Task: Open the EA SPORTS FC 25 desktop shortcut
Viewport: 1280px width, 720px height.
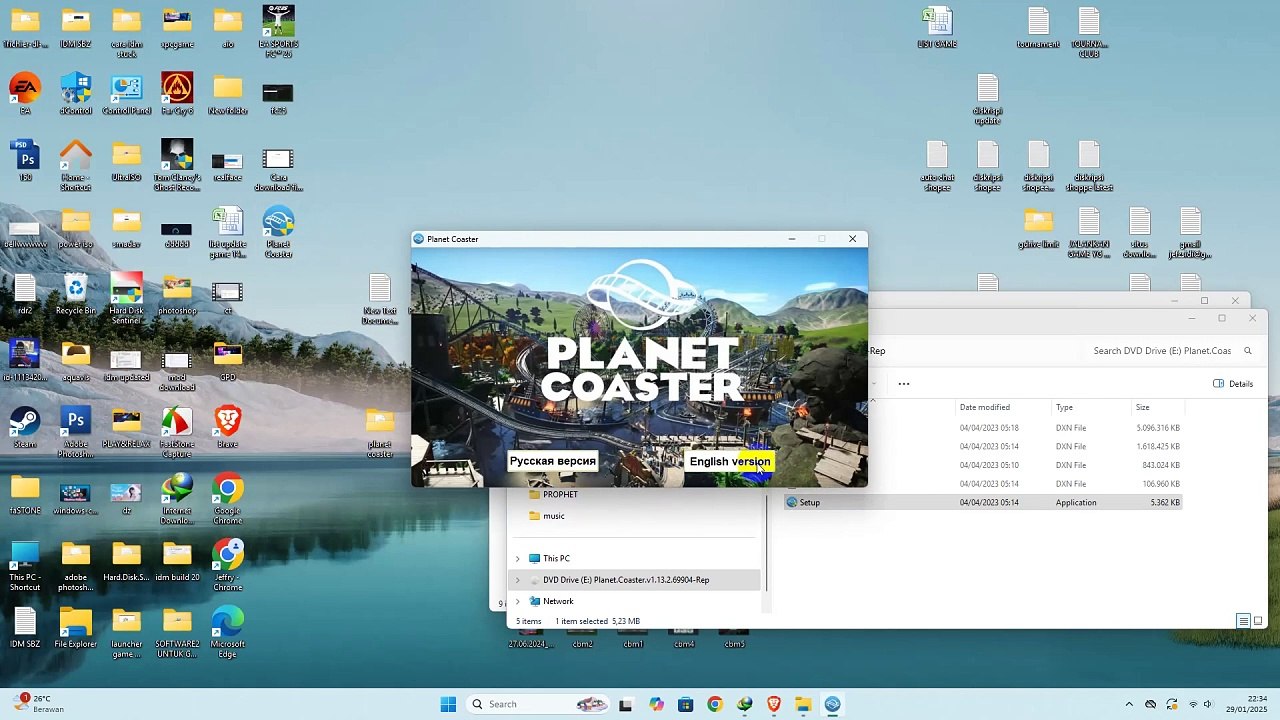Action: coord(278,30)
